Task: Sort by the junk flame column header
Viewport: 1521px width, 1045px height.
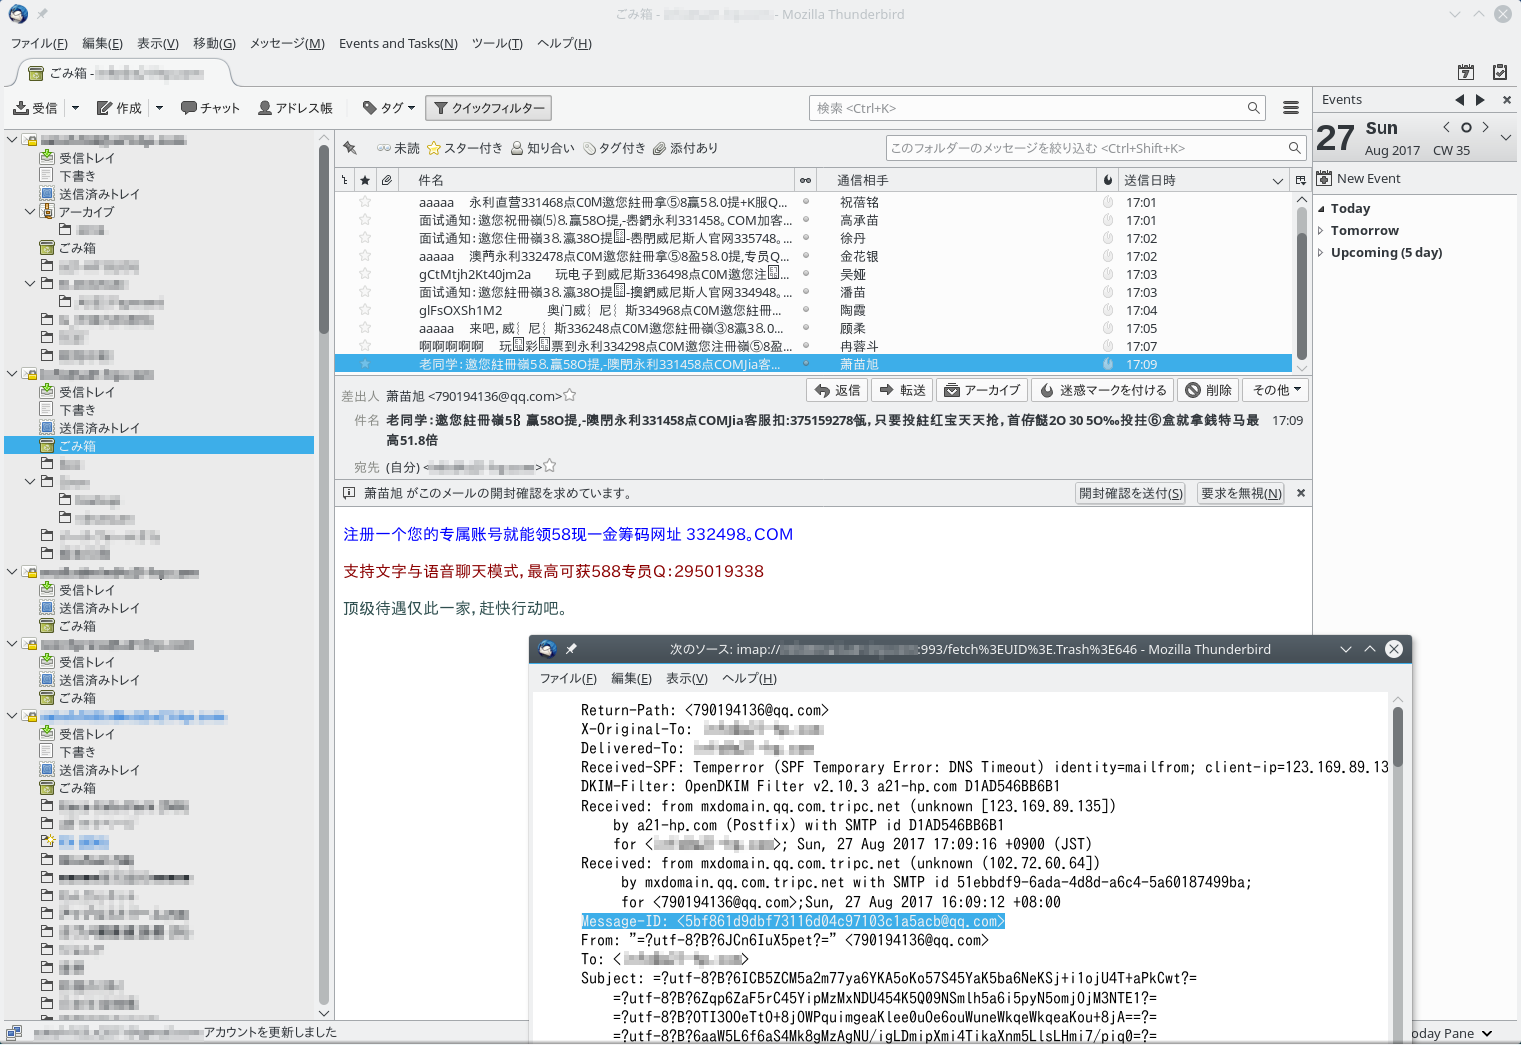Action: 1107,180
